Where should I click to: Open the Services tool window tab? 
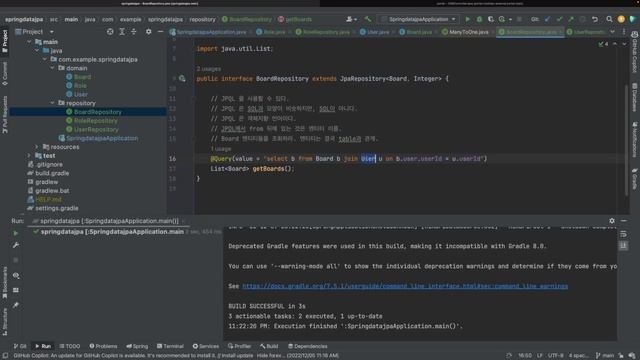coord(206,346)
